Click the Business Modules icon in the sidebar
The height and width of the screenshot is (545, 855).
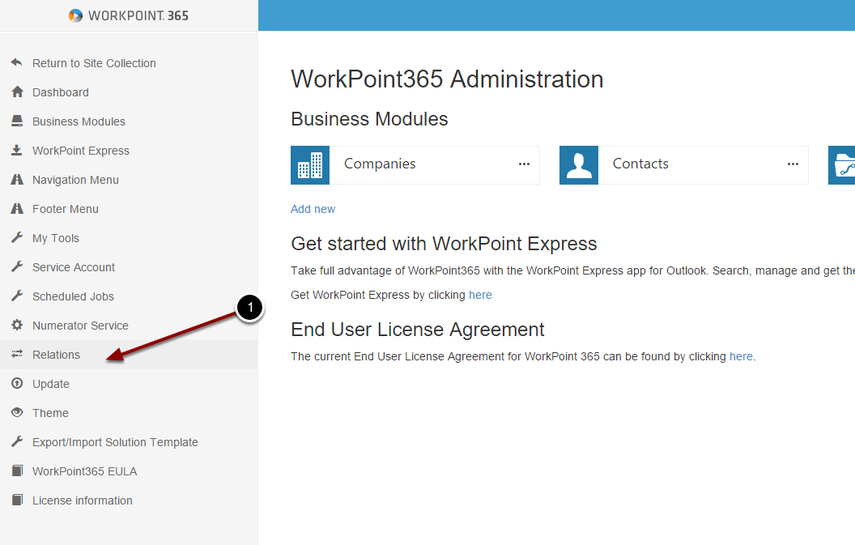(17, 121)
